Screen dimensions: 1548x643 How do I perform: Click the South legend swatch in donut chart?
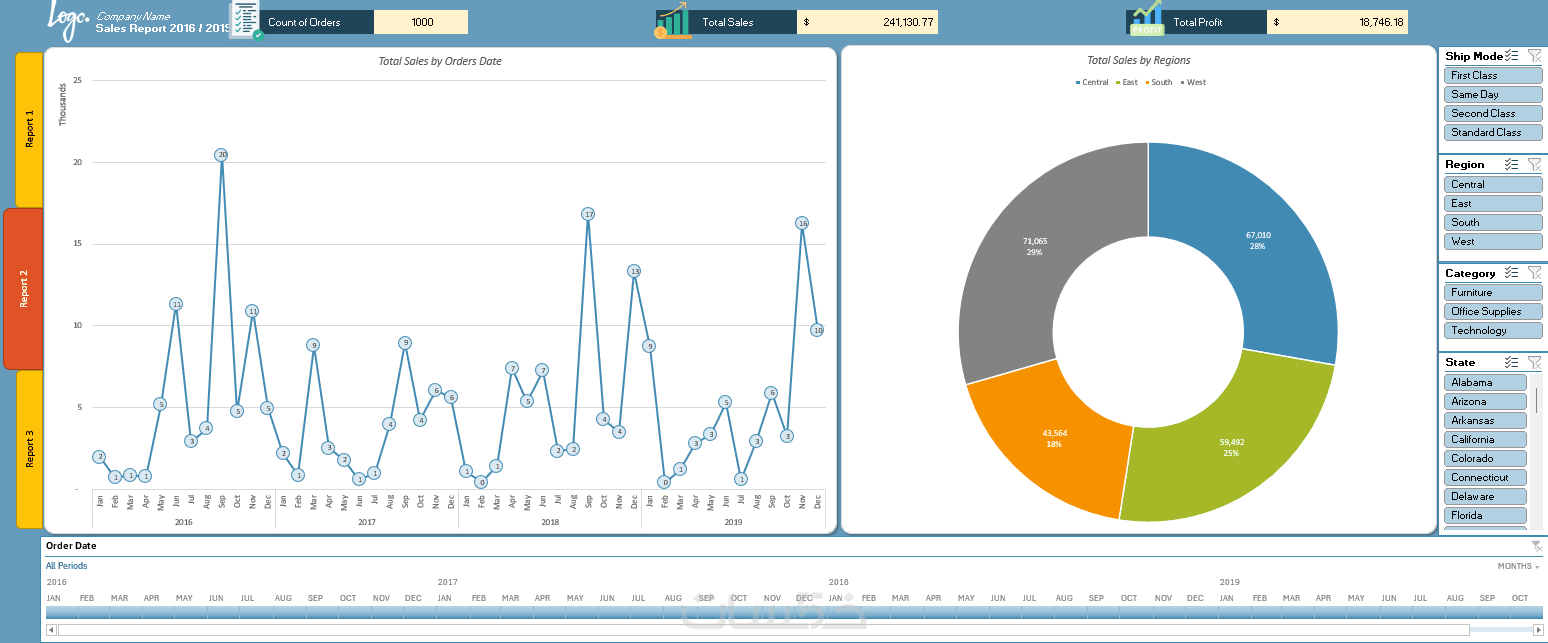coord(1146,82)
